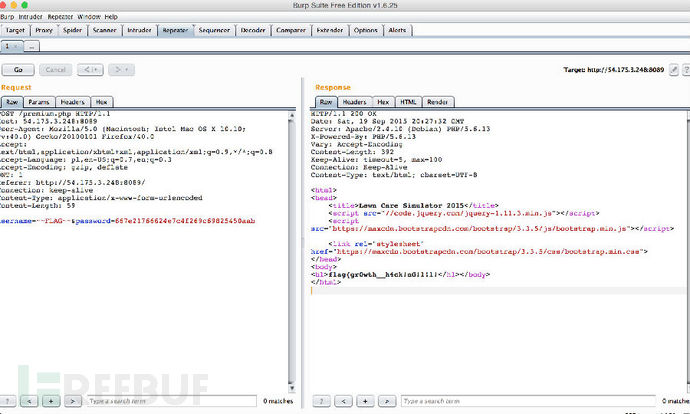Go forward in Repeater request history
This screenshot has height=414, width=690.
[x=121, y=70]
